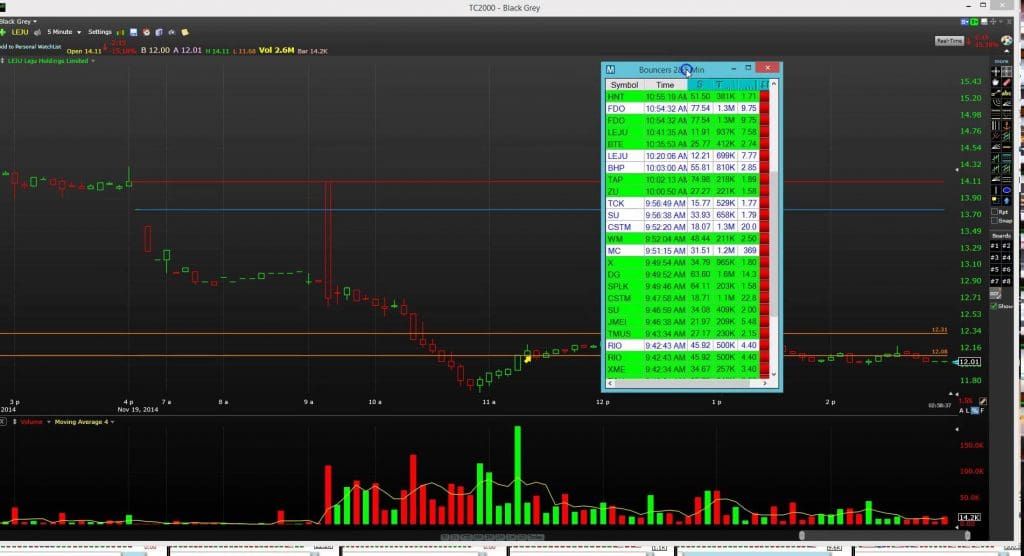Click scroll-down arrow in Bouncers window
Image resolution: width=1024 pixels, height=556 pixels.
click(x=774, y=374)
